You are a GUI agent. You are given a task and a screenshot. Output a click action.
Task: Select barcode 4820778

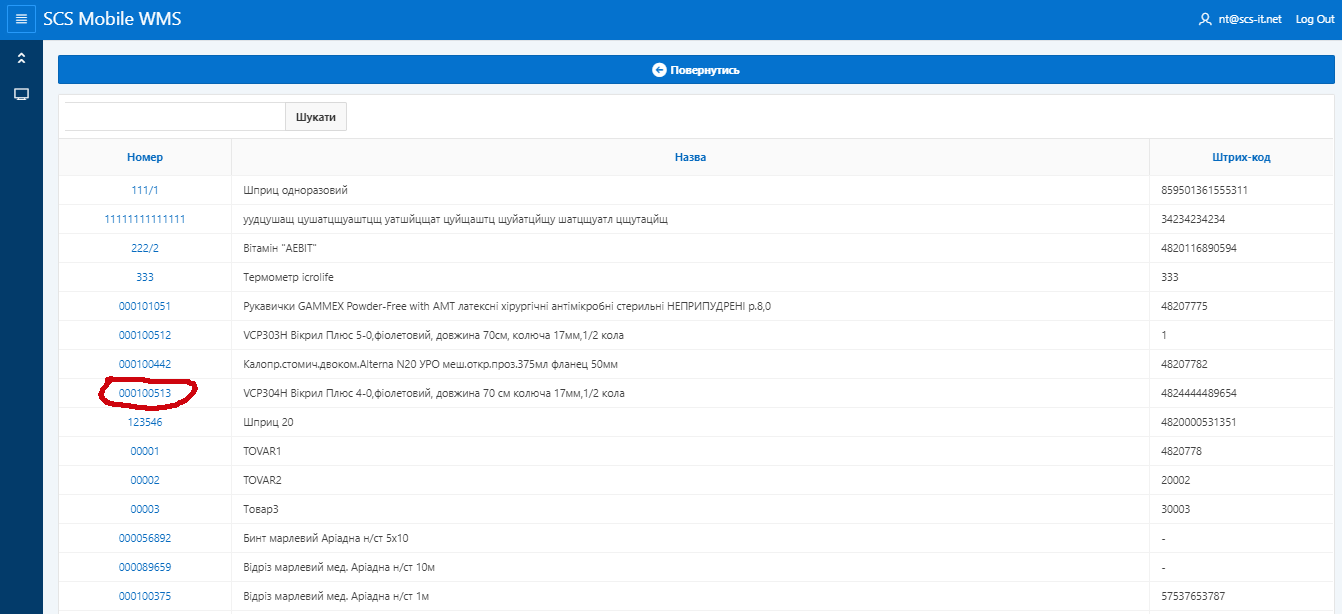pyautogui.click(x=1182, y=451)
